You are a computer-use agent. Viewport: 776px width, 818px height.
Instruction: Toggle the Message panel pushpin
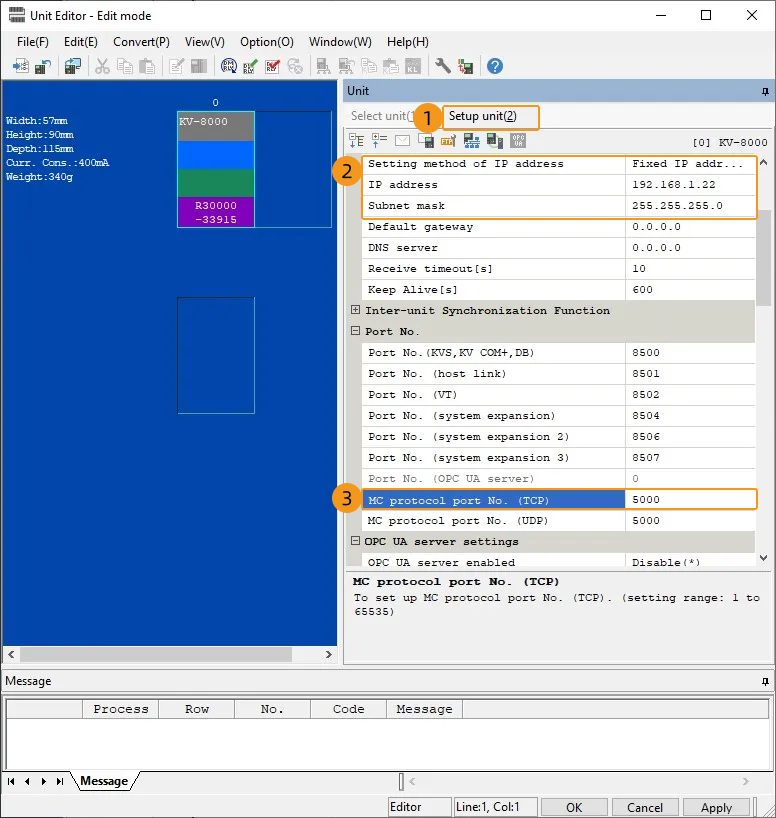[765, 681]
